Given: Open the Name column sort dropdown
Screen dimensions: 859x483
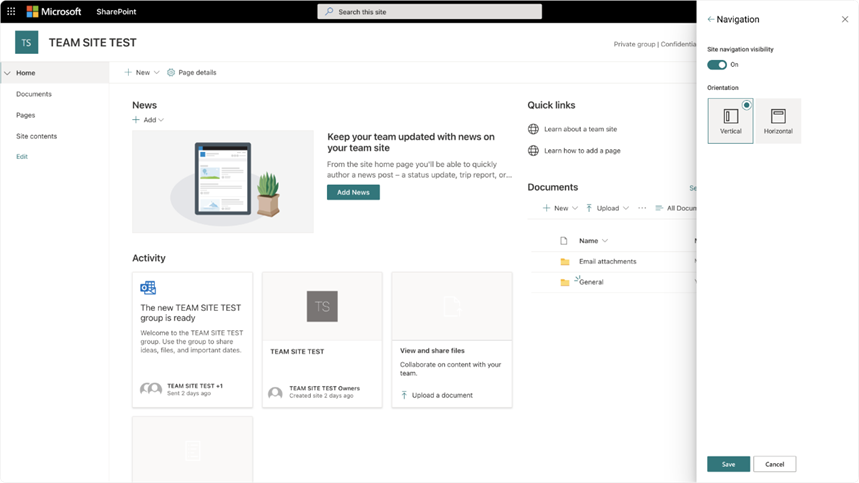Looking at the screenshot, I should point(593,241).
